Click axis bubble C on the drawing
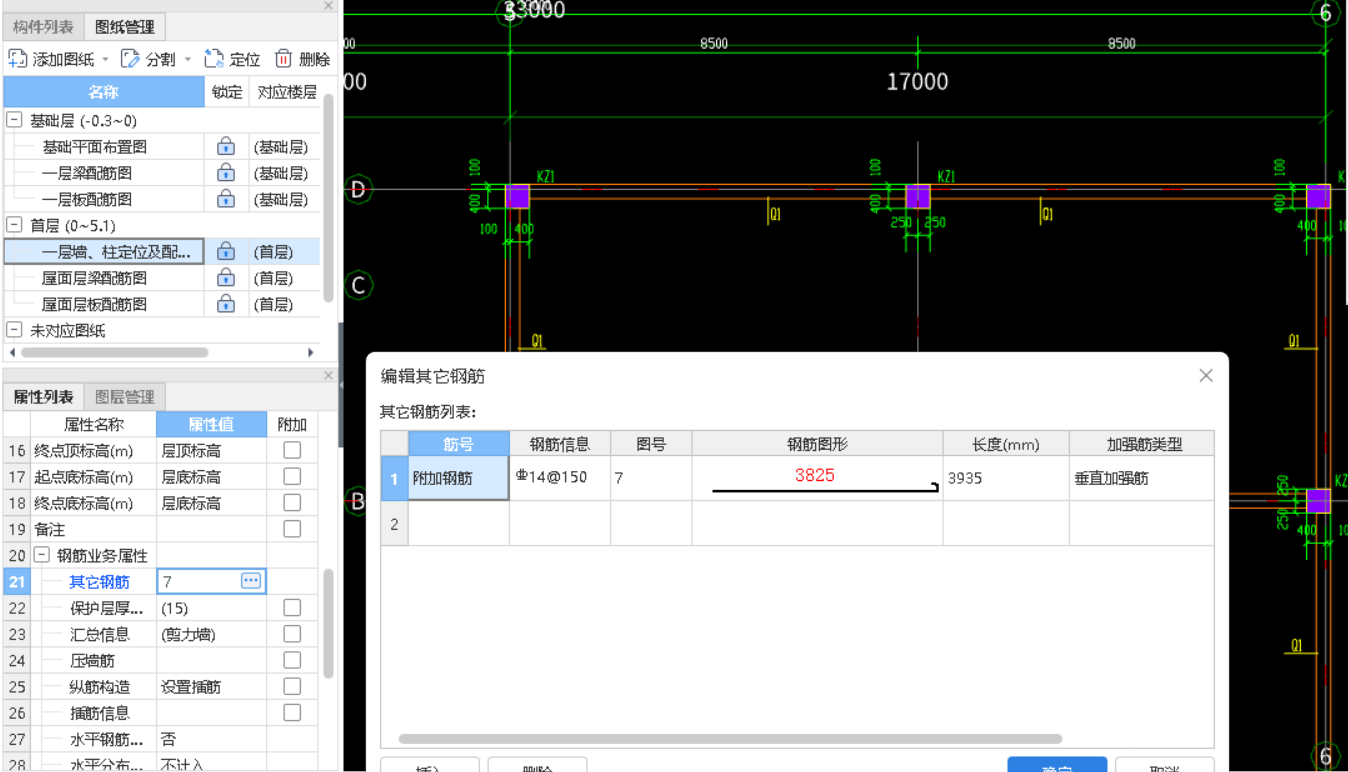The width and height of the screenshot is (1348, 772). click(x=358, y=286)
